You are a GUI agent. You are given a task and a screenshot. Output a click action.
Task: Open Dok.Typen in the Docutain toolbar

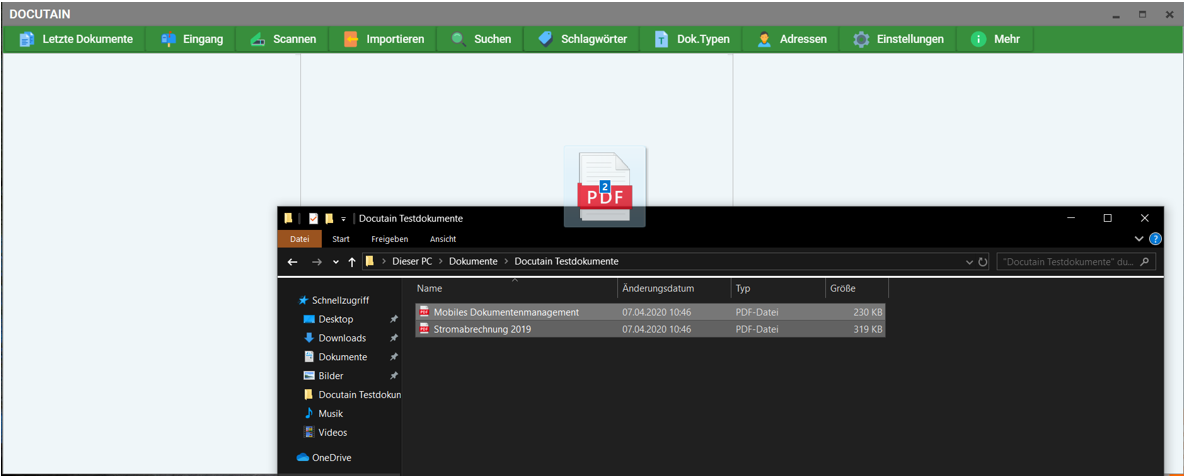pyautogui.click(x=692, y=39)
